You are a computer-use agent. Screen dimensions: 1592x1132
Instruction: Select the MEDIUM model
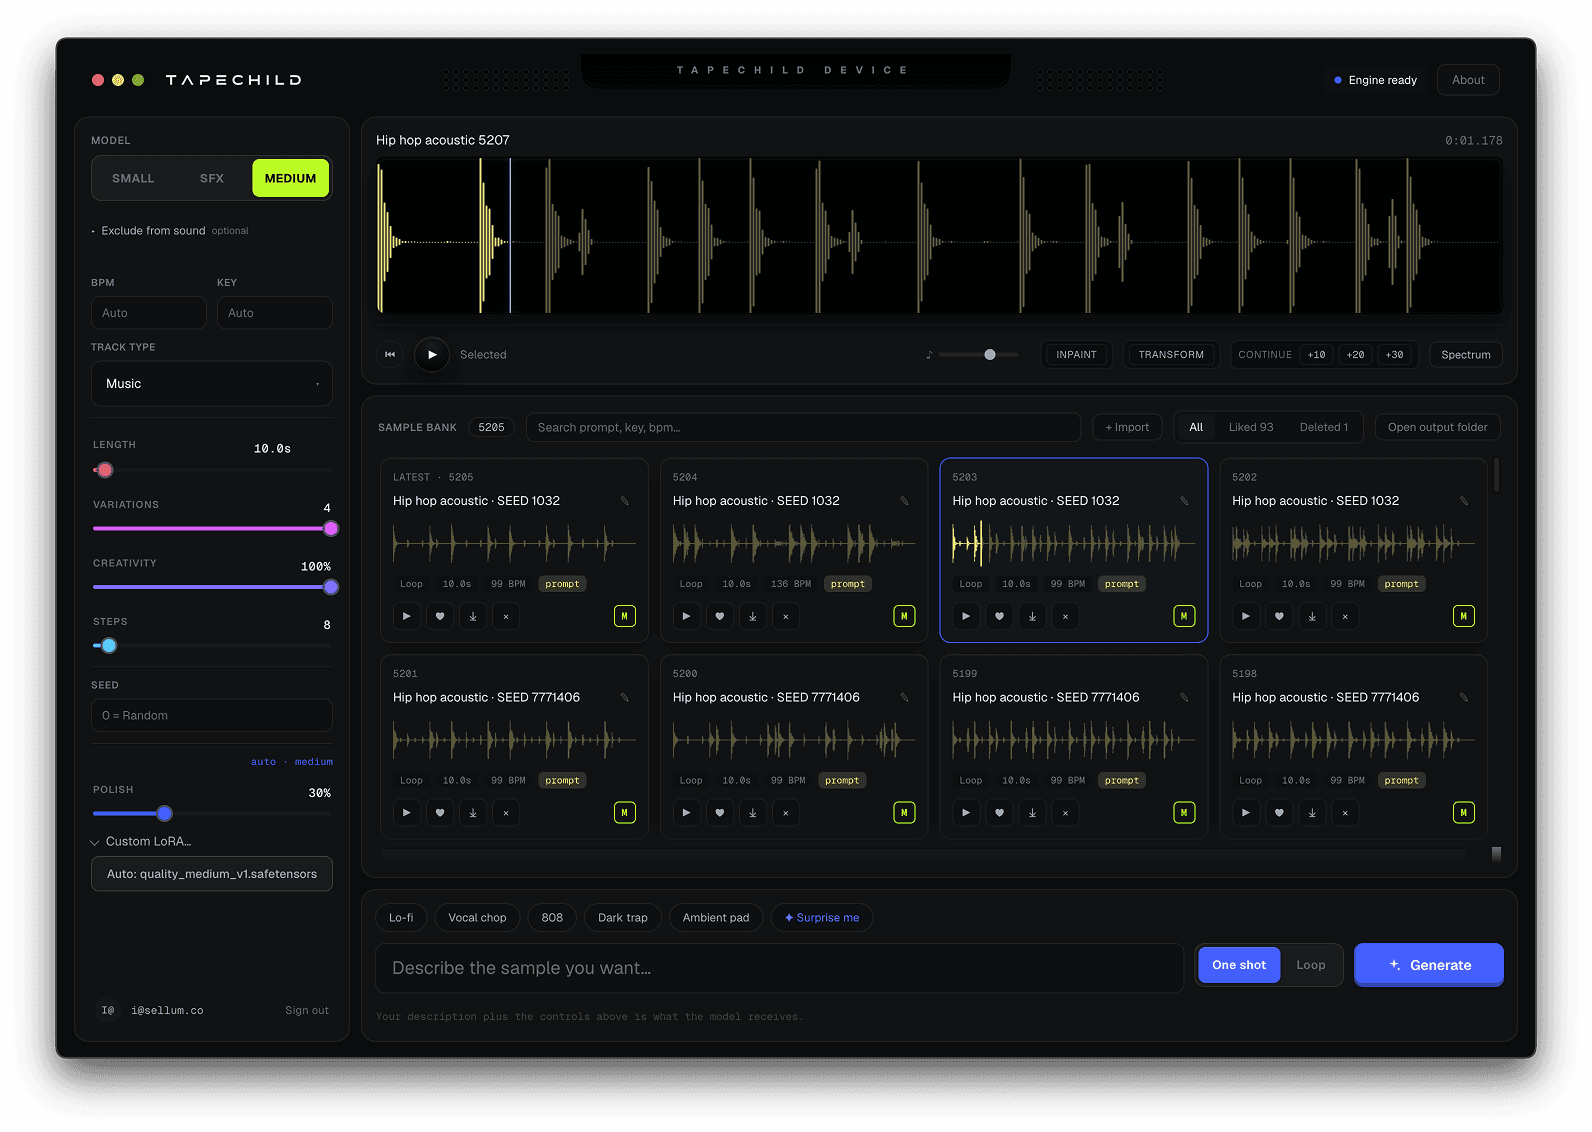click(x=290, y=178)
